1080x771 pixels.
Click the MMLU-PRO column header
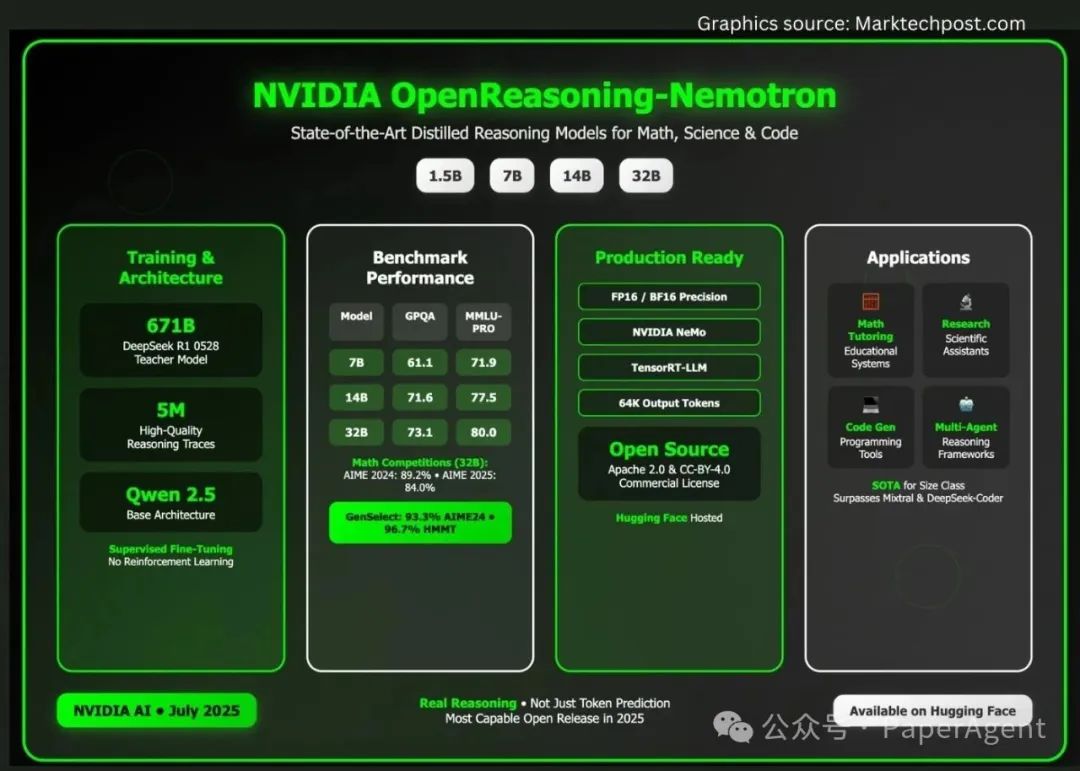click(x=483, y=322)
